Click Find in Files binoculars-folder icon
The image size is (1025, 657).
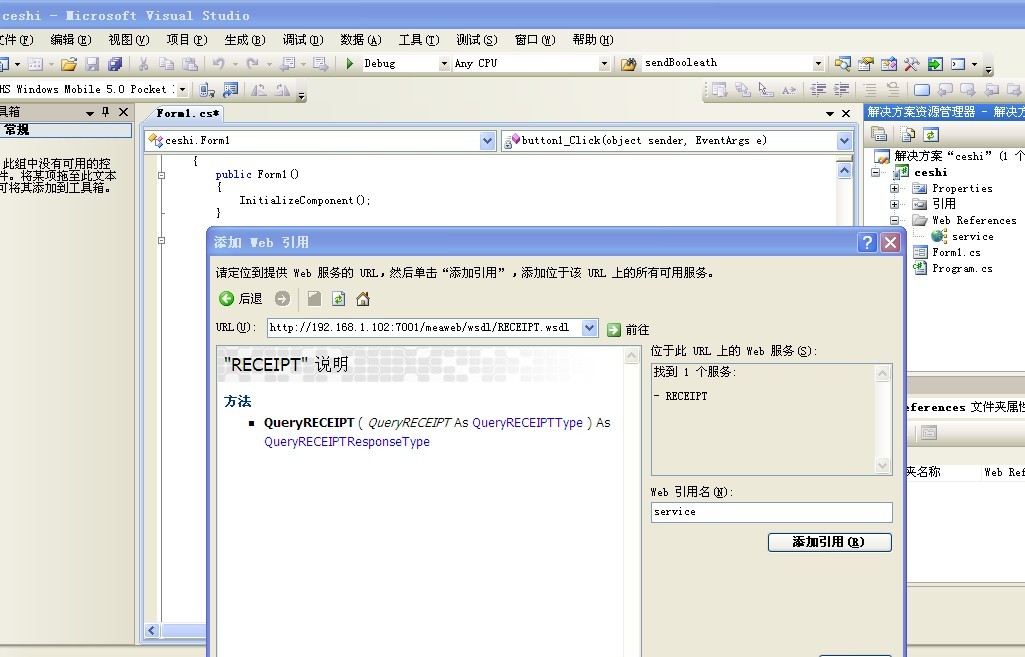click(x=628, y=63)
